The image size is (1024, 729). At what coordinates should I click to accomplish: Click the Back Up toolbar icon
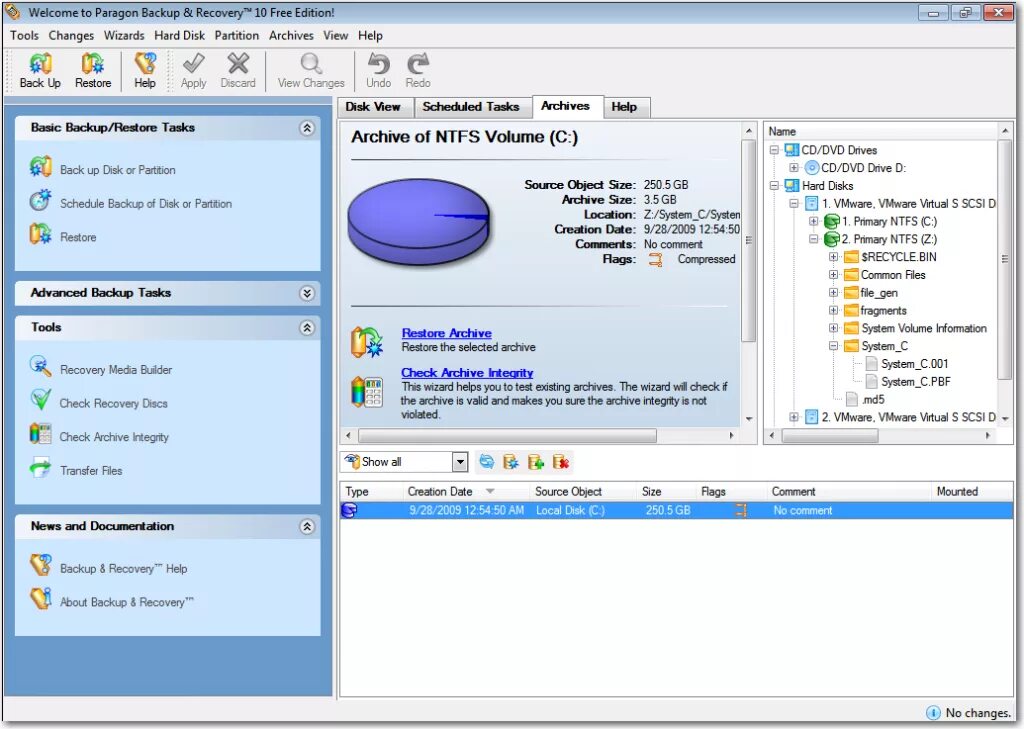click(40, 64)
